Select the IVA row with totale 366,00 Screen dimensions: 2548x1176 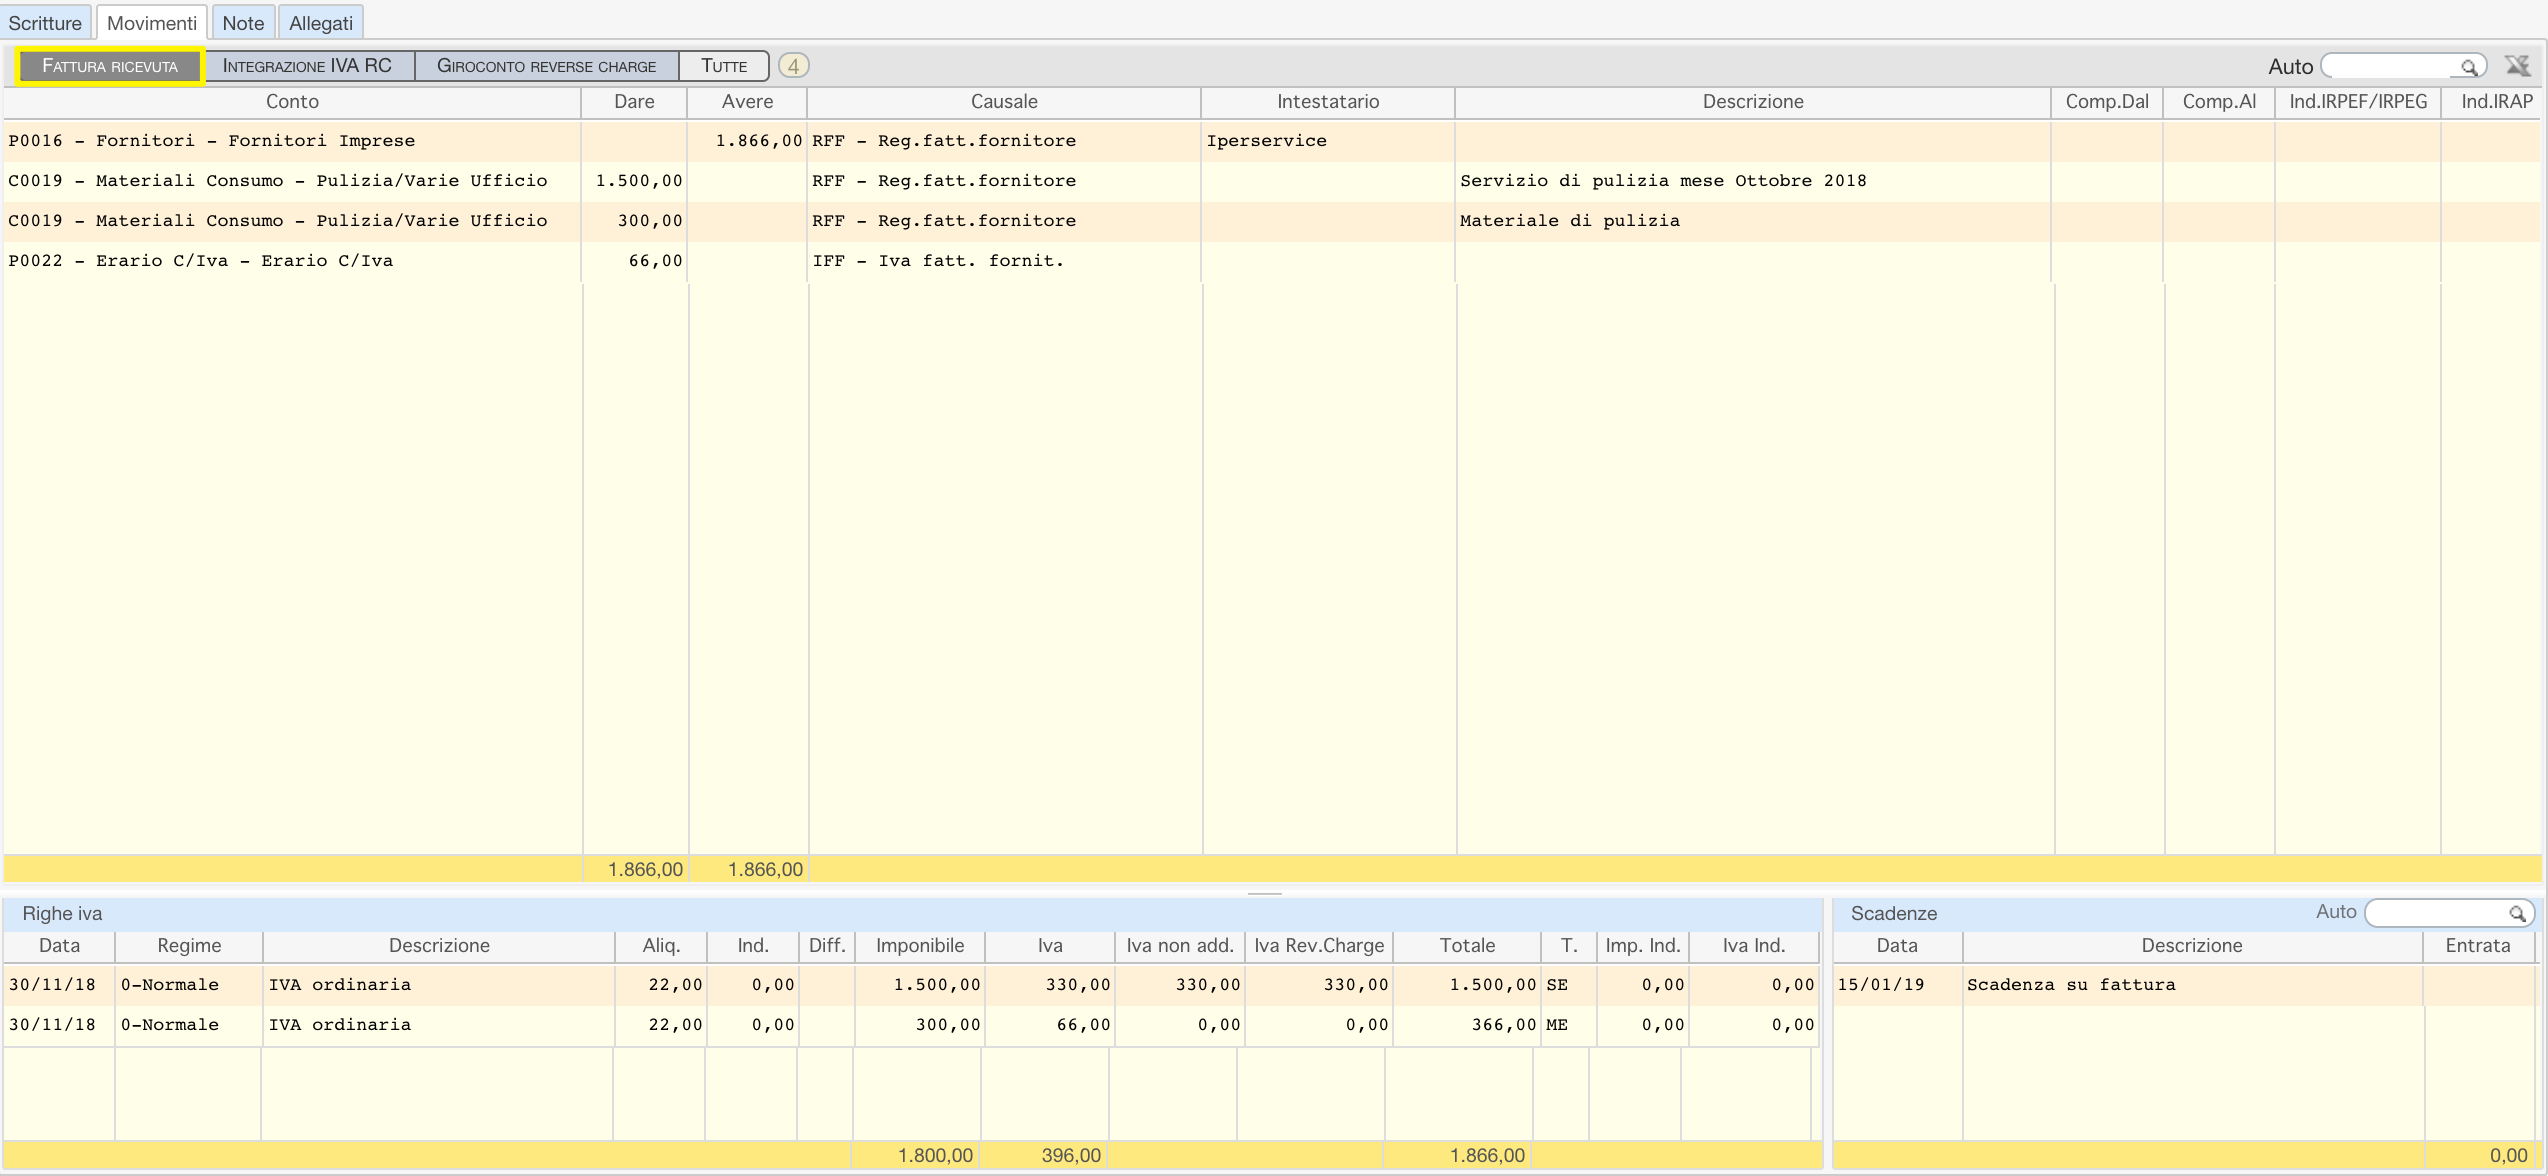click(x=911, y=1025)
